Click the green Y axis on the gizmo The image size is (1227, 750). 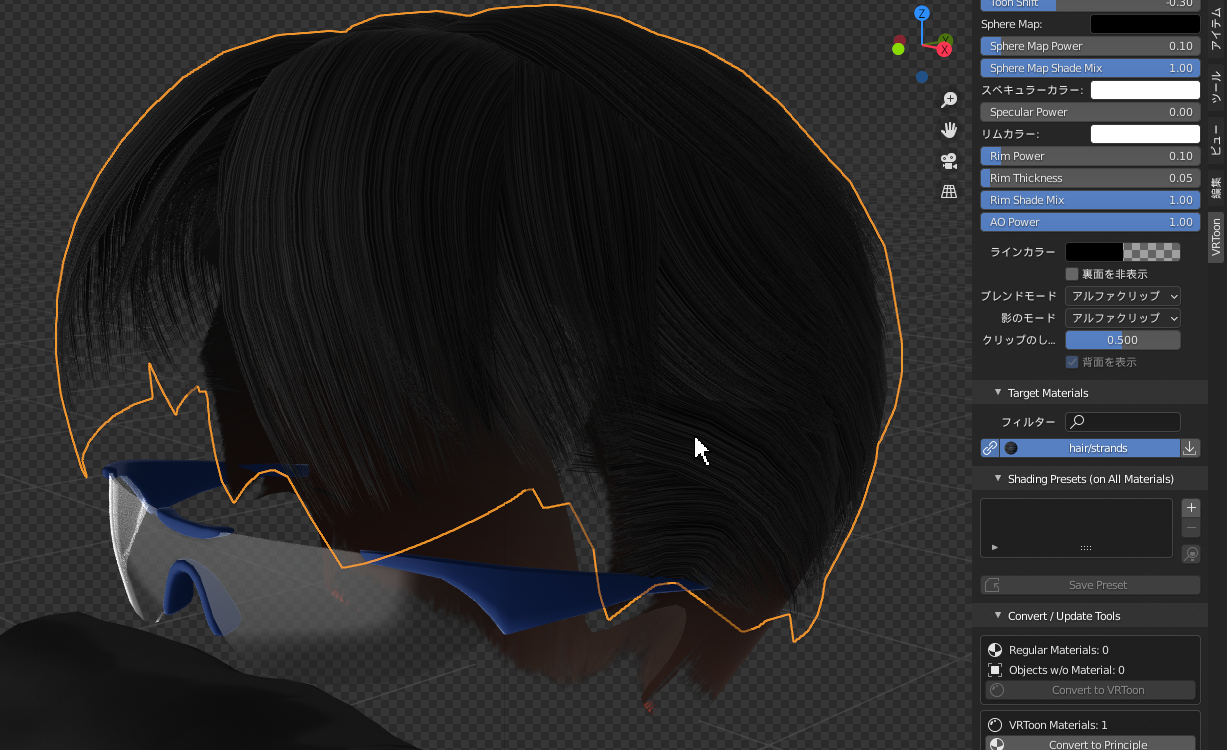[945, 40]
